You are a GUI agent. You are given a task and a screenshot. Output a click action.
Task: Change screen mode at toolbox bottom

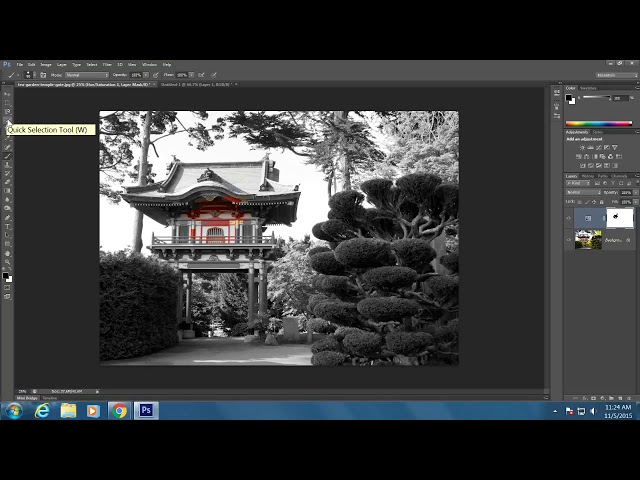click(7, 297)
